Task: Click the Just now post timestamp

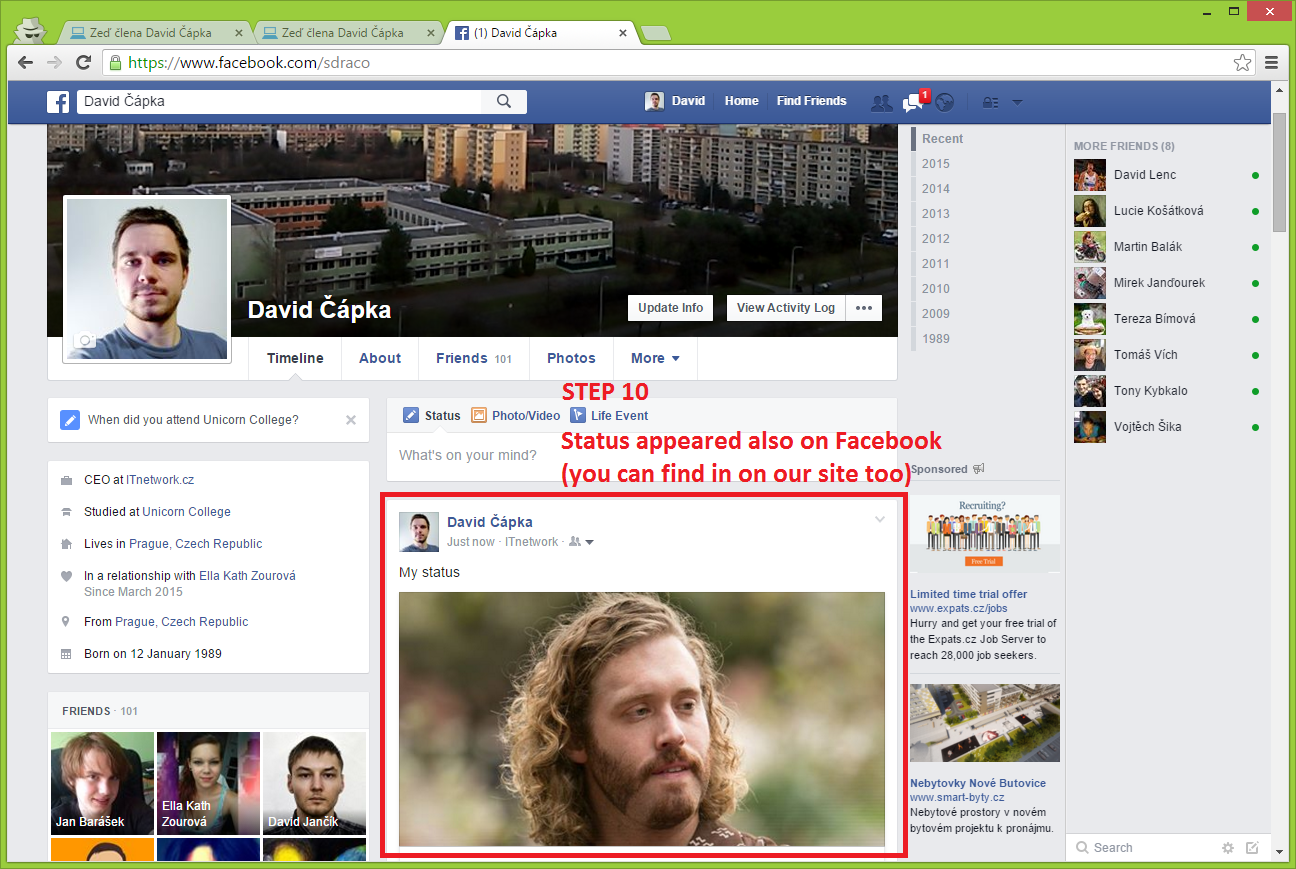Action: pyautogui.click(x=471, y=542)
